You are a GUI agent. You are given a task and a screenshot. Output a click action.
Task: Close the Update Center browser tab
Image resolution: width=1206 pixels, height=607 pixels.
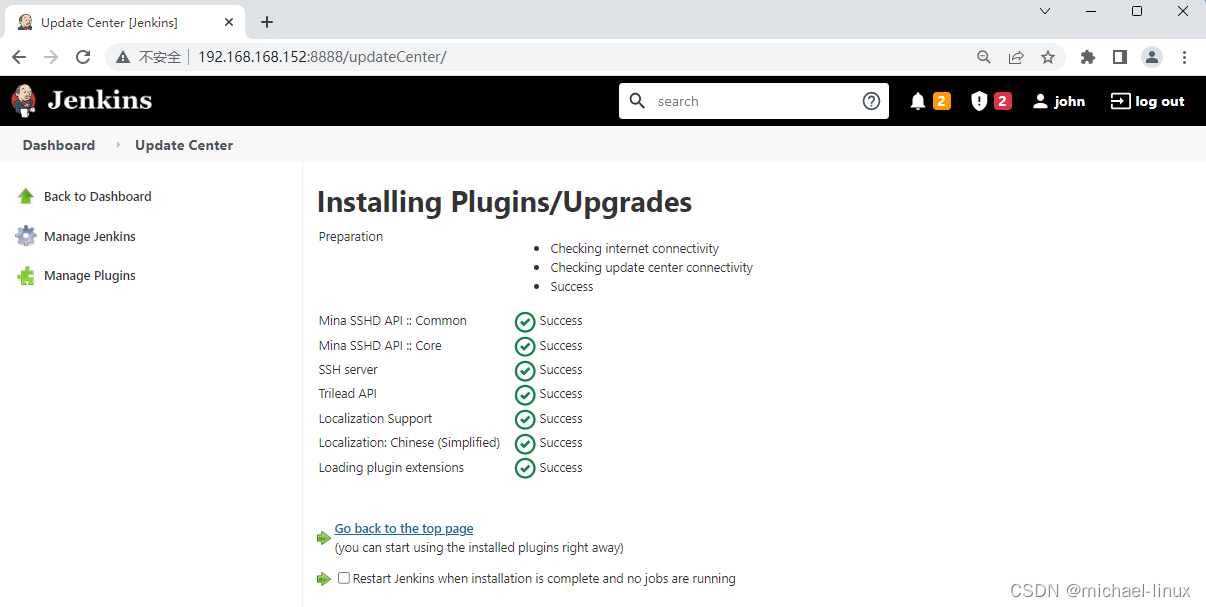click(228, 22)
